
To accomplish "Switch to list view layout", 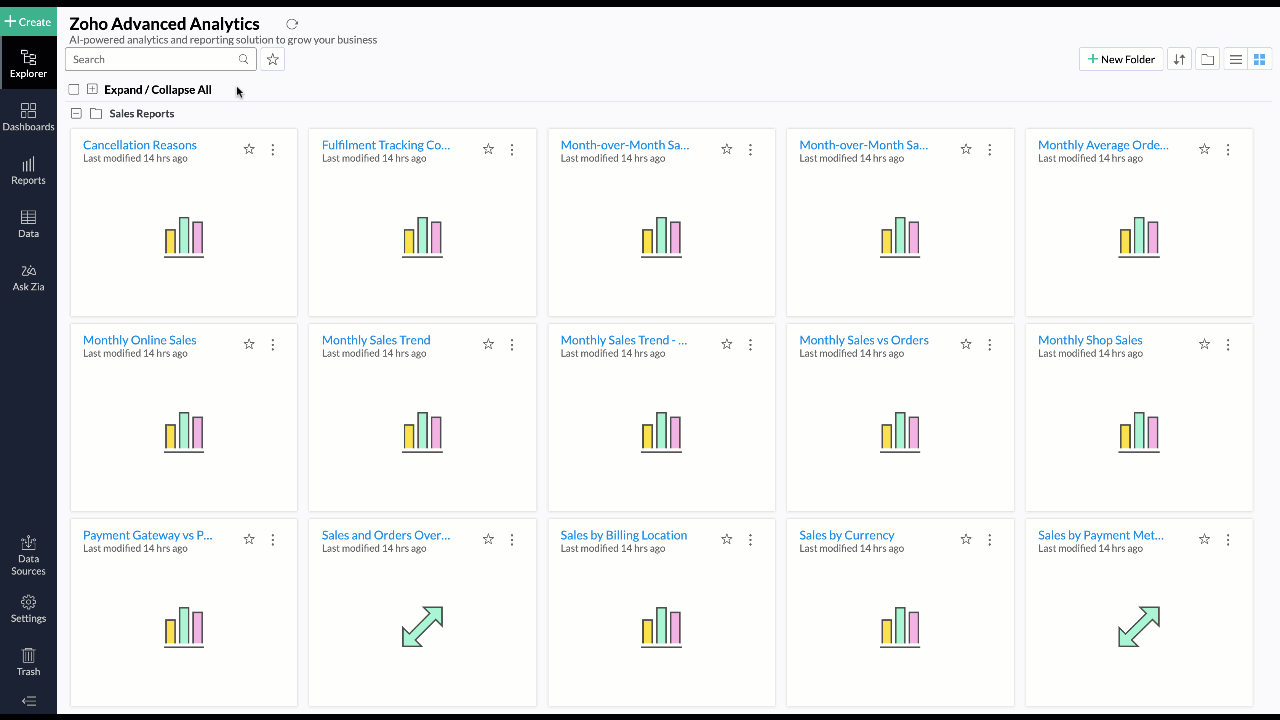I will pyautogui.click(x=1236, y=60).
